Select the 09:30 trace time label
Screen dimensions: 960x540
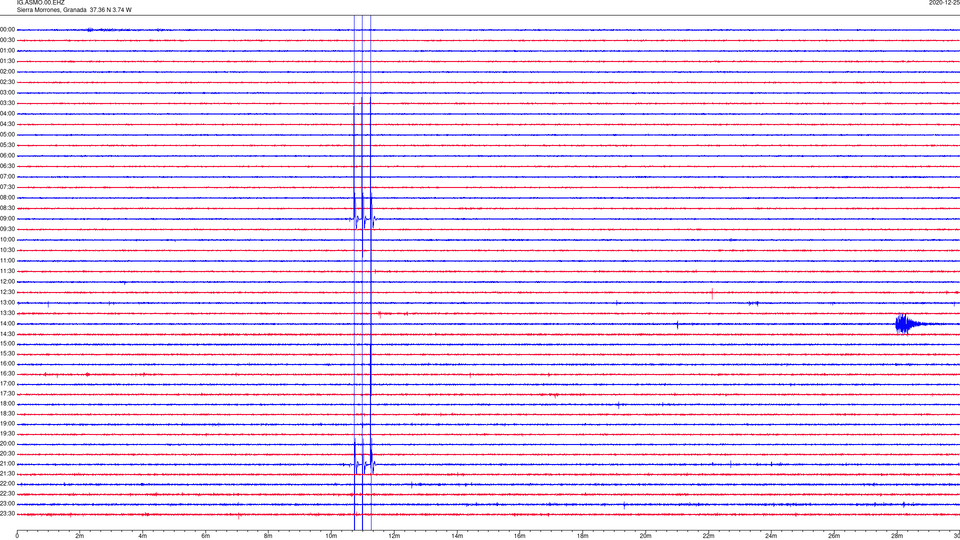coord(7,229)
